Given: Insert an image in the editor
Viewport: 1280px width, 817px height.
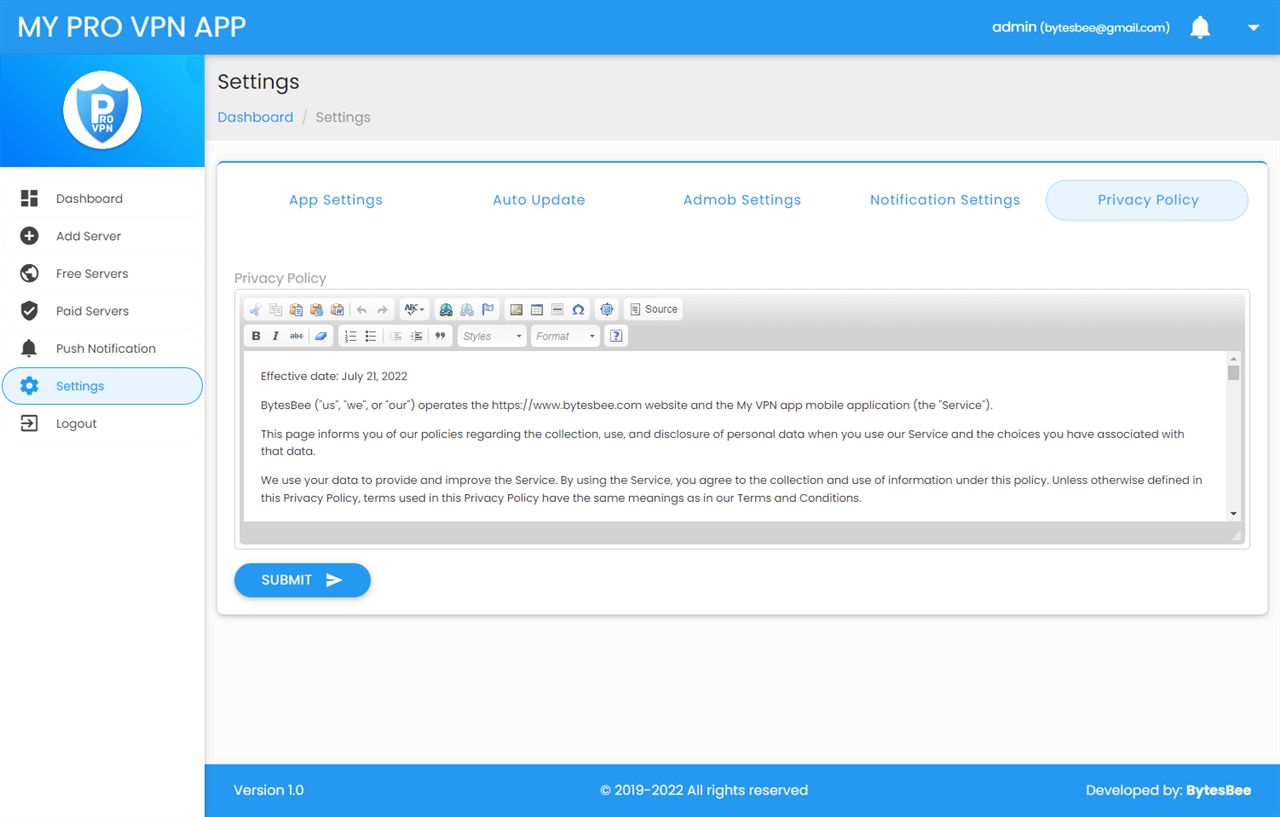Looking at the screenshot, I should (x=516, y=310).
